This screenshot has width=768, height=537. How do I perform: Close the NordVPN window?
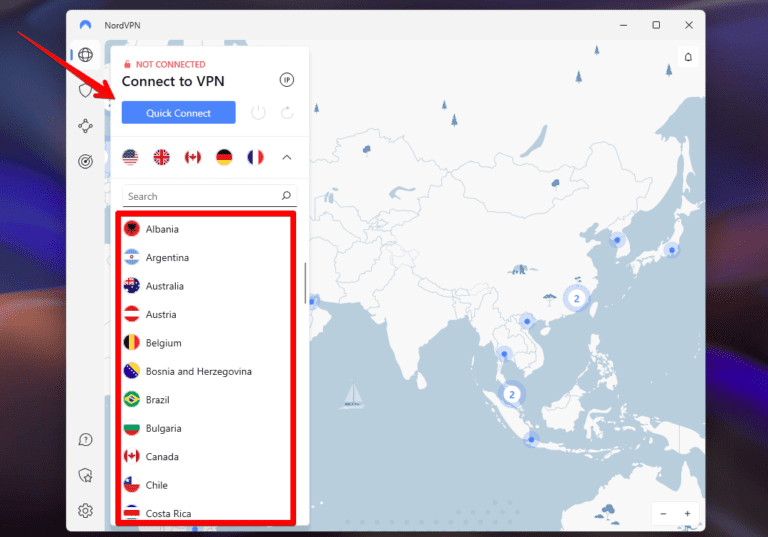pyautogui.click(x=689, y=25)
